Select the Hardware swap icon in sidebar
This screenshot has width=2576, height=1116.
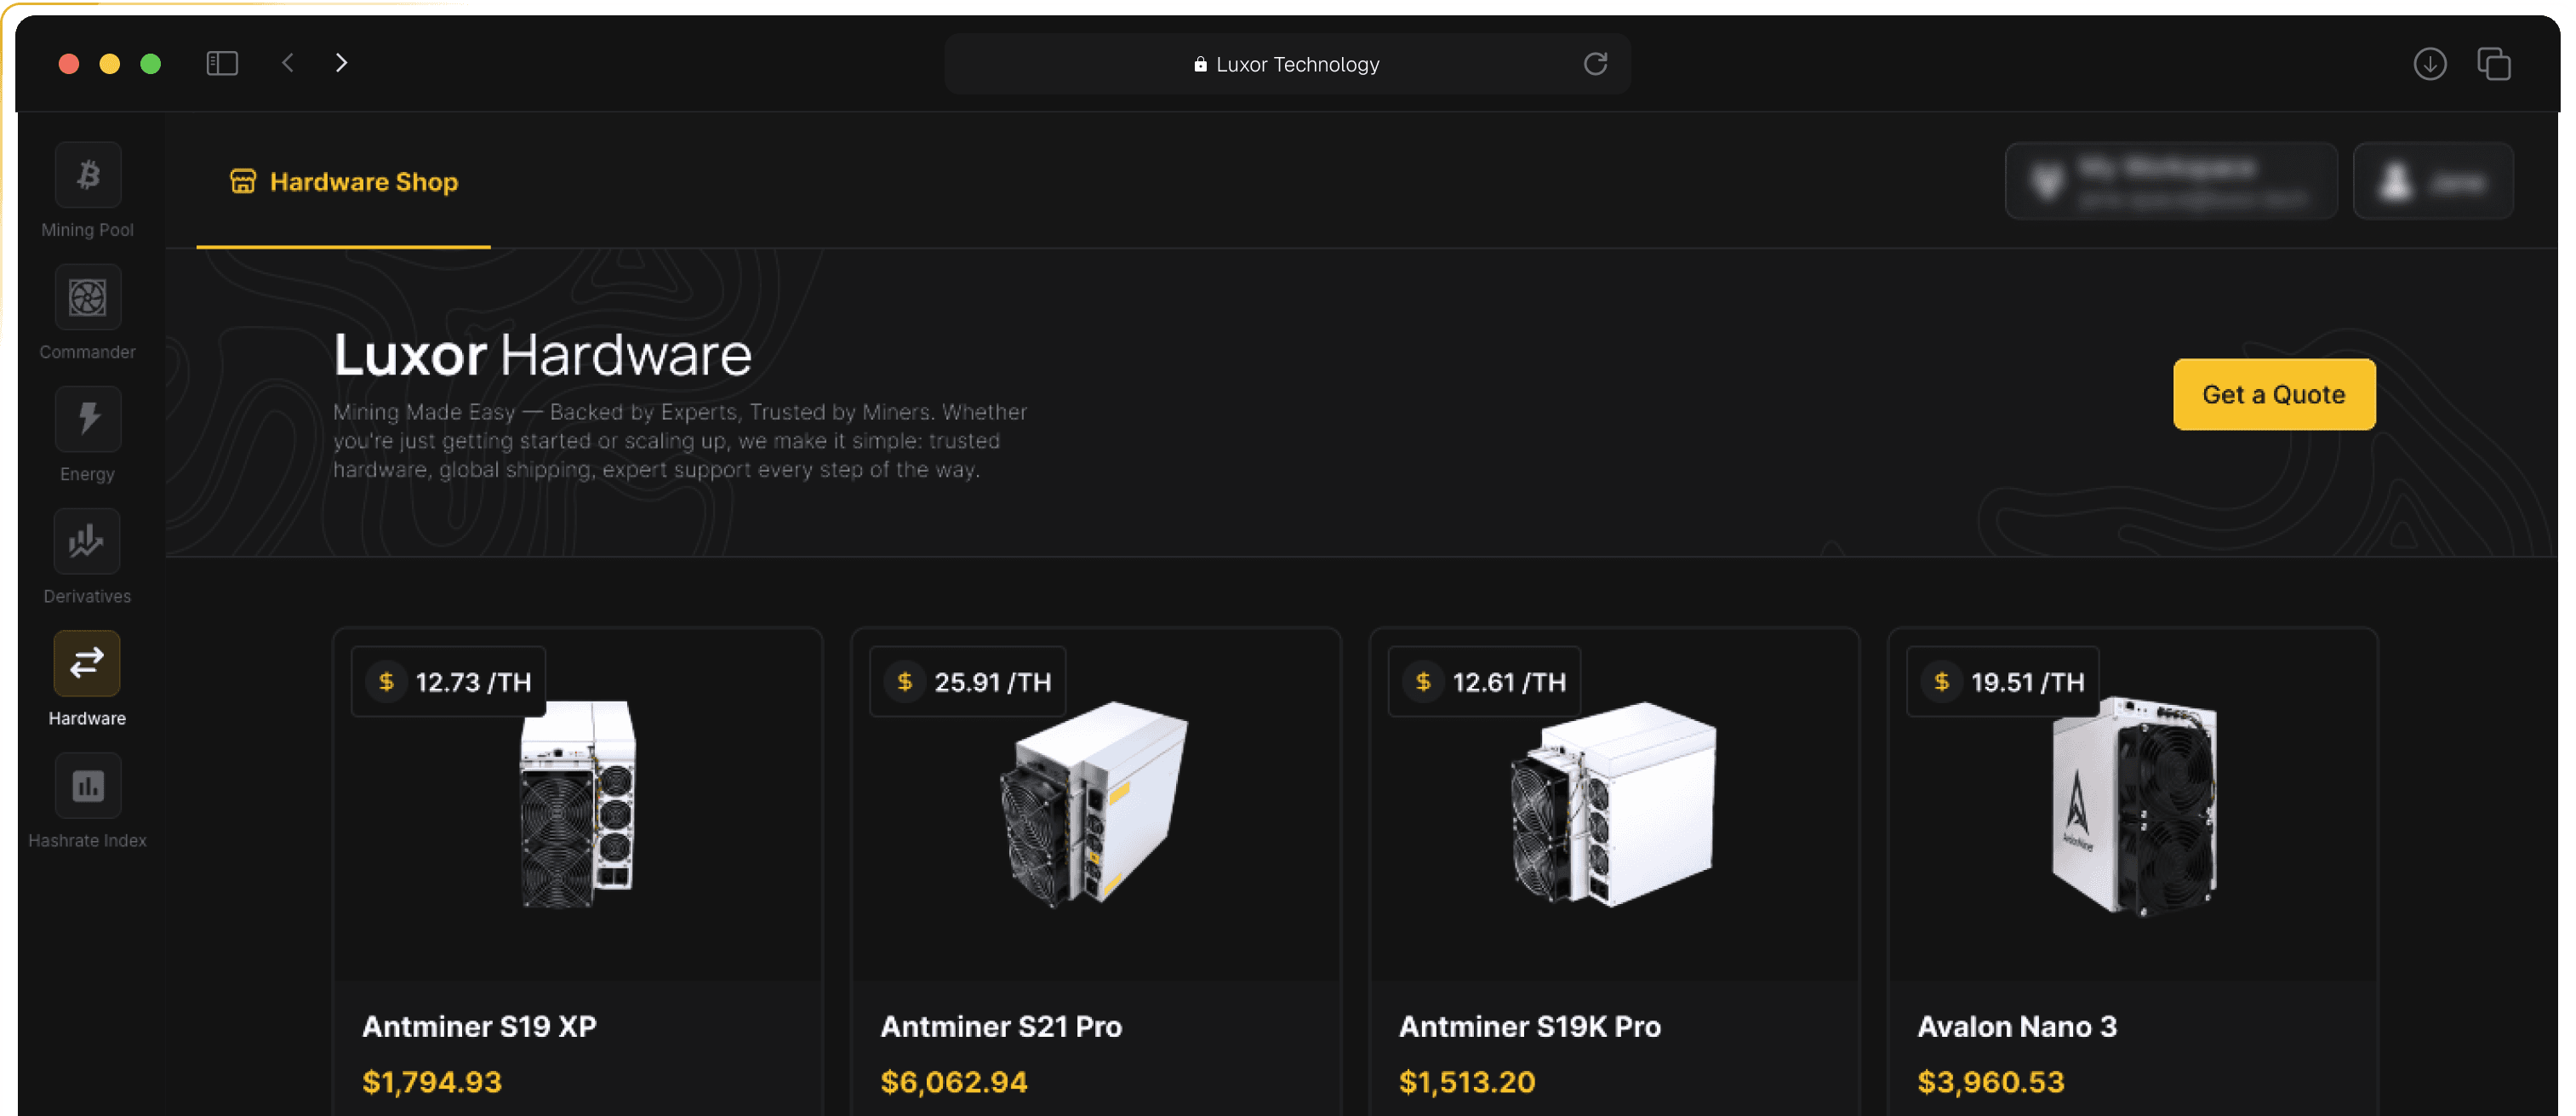coord(87,663)
